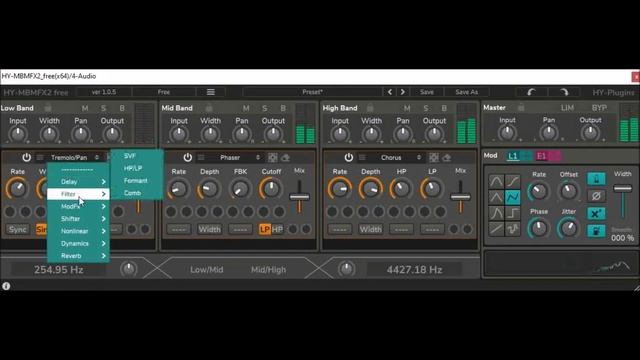Click the Master lock icon
This screenshot has width=640, height=360.
coord(521,108)
